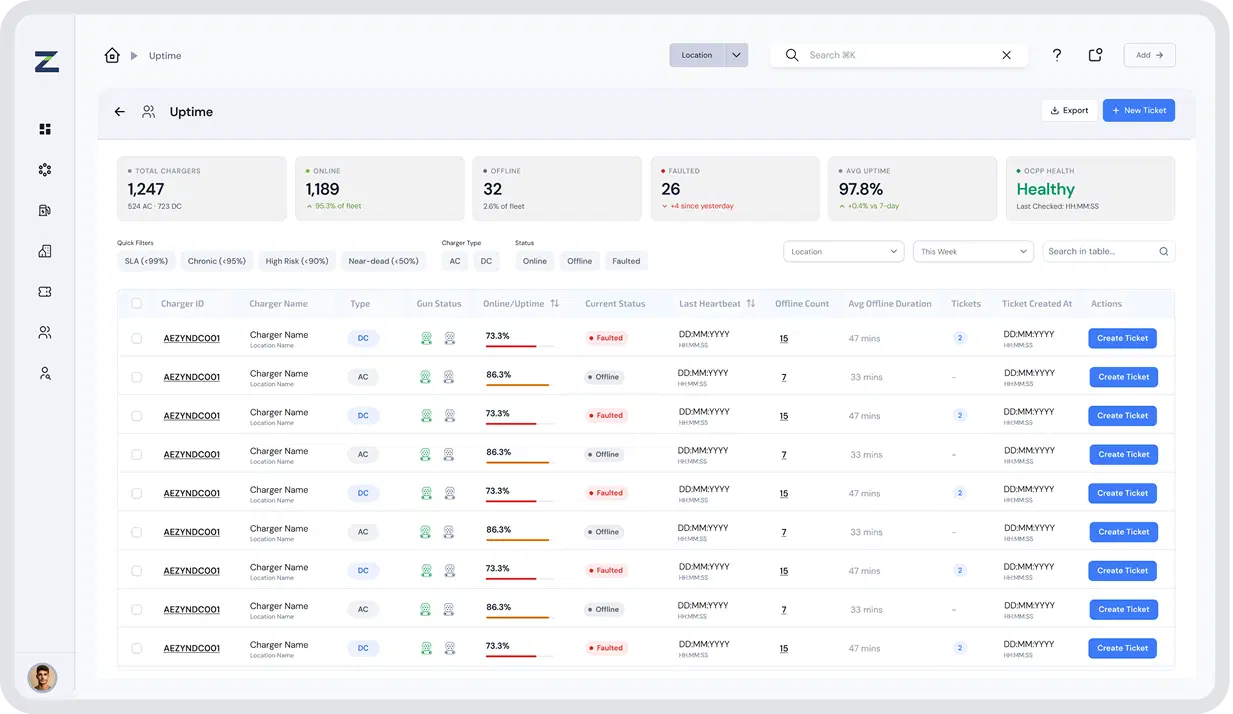Focus the Search in table field
The image size is (1233, 714).
[1108, 252]
